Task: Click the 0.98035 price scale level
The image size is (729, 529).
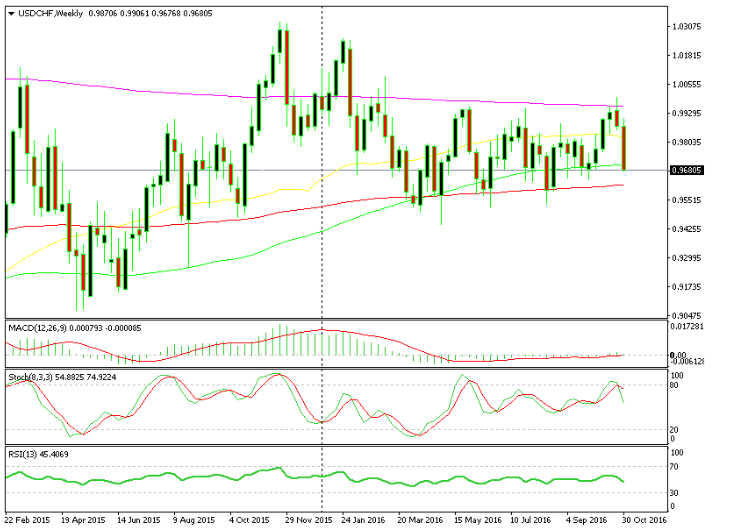Action: (687, 142)
